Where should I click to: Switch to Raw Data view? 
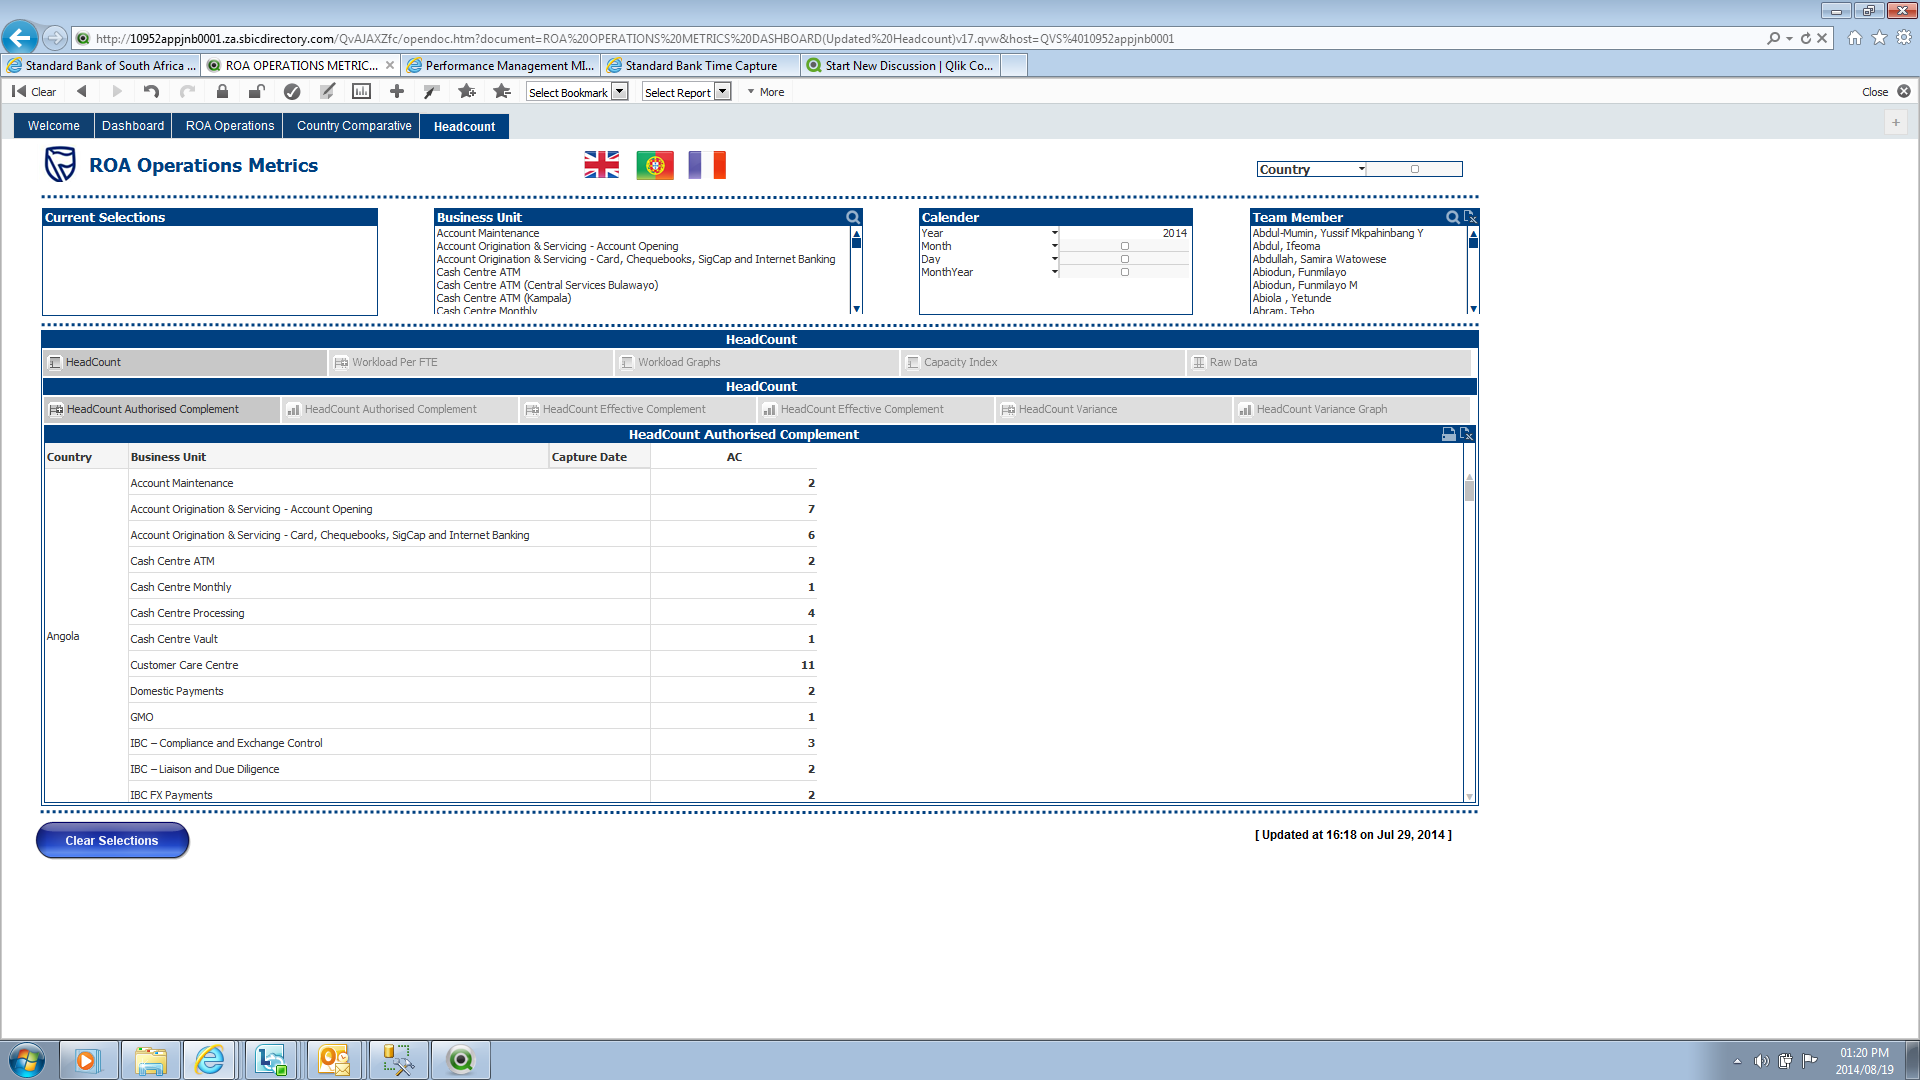(x=1329, y=363)
